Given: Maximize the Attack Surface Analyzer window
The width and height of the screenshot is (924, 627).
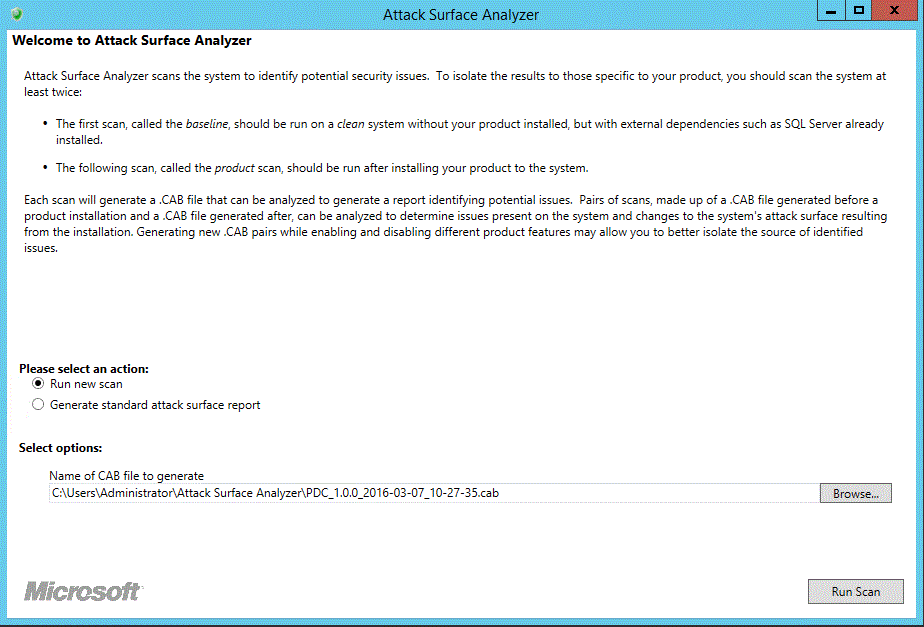Looking at the screenshot, I should coord(858,10).
